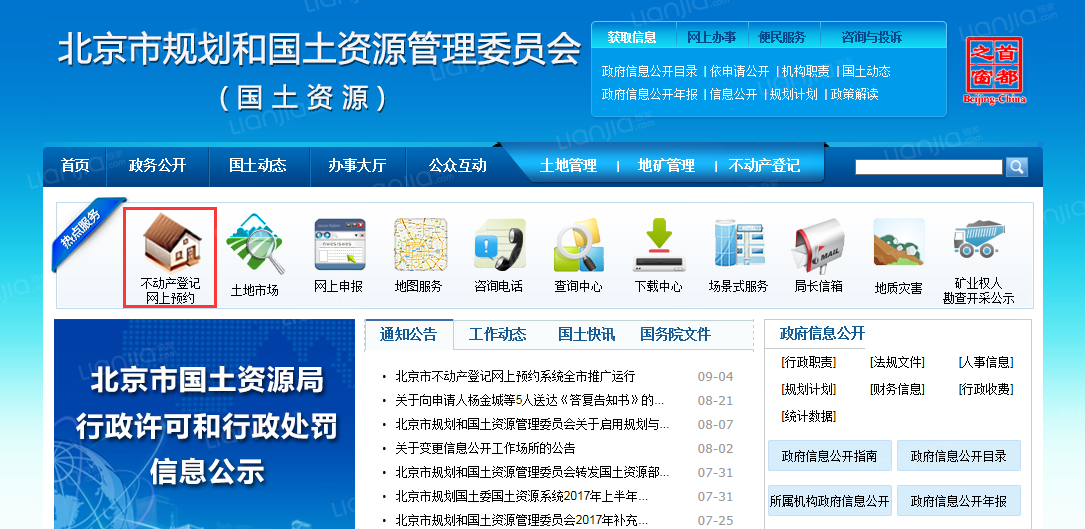Open [行政职责] link
1085x529 pixels.
[808, 362]
